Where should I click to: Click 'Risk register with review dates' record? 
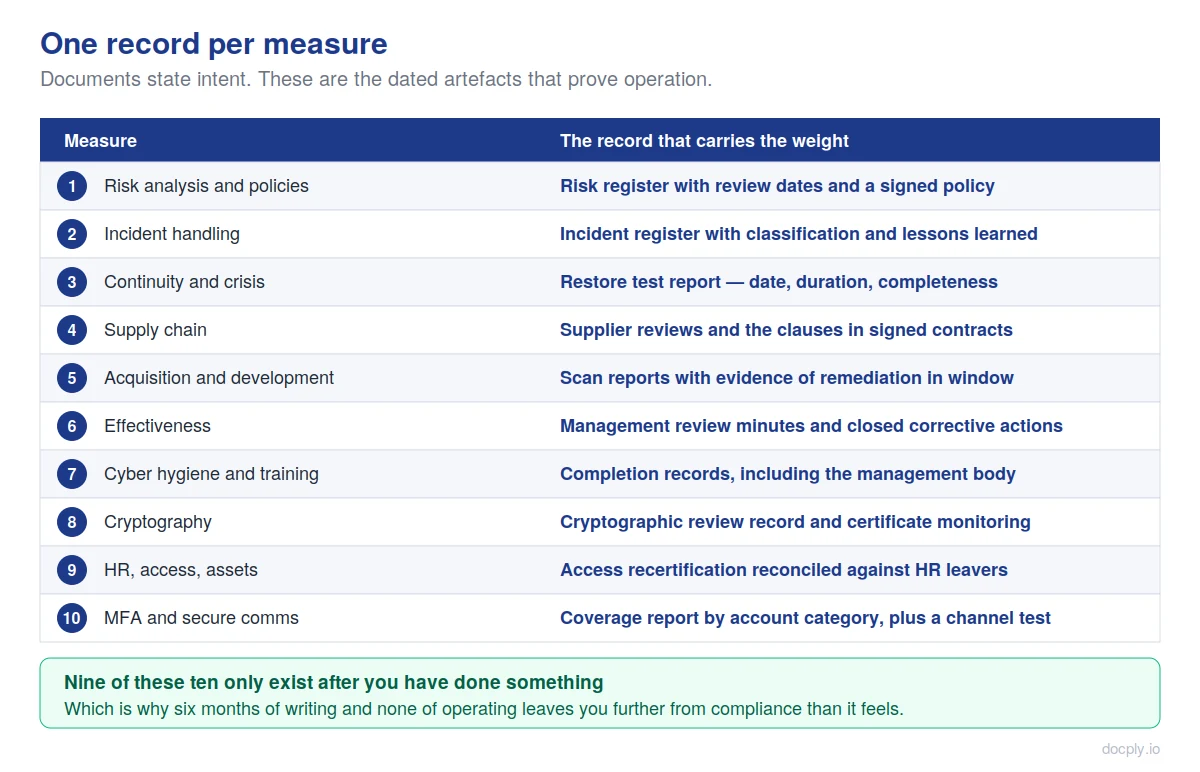click(777, 186)
